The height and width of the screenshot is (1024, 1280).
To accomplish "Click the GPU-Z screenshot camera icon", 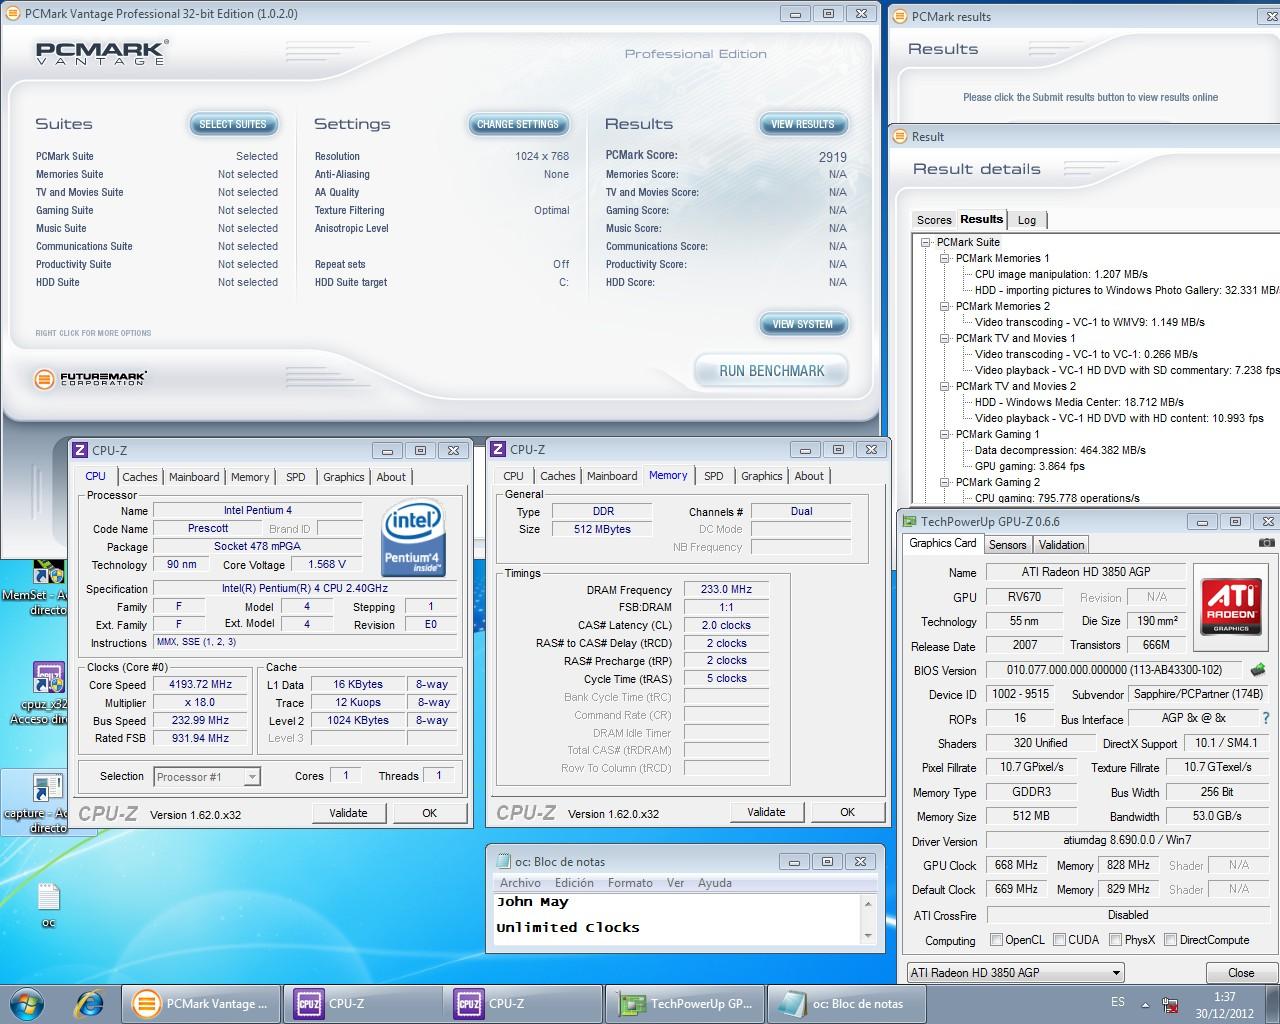I will (x=1267, y=543).
